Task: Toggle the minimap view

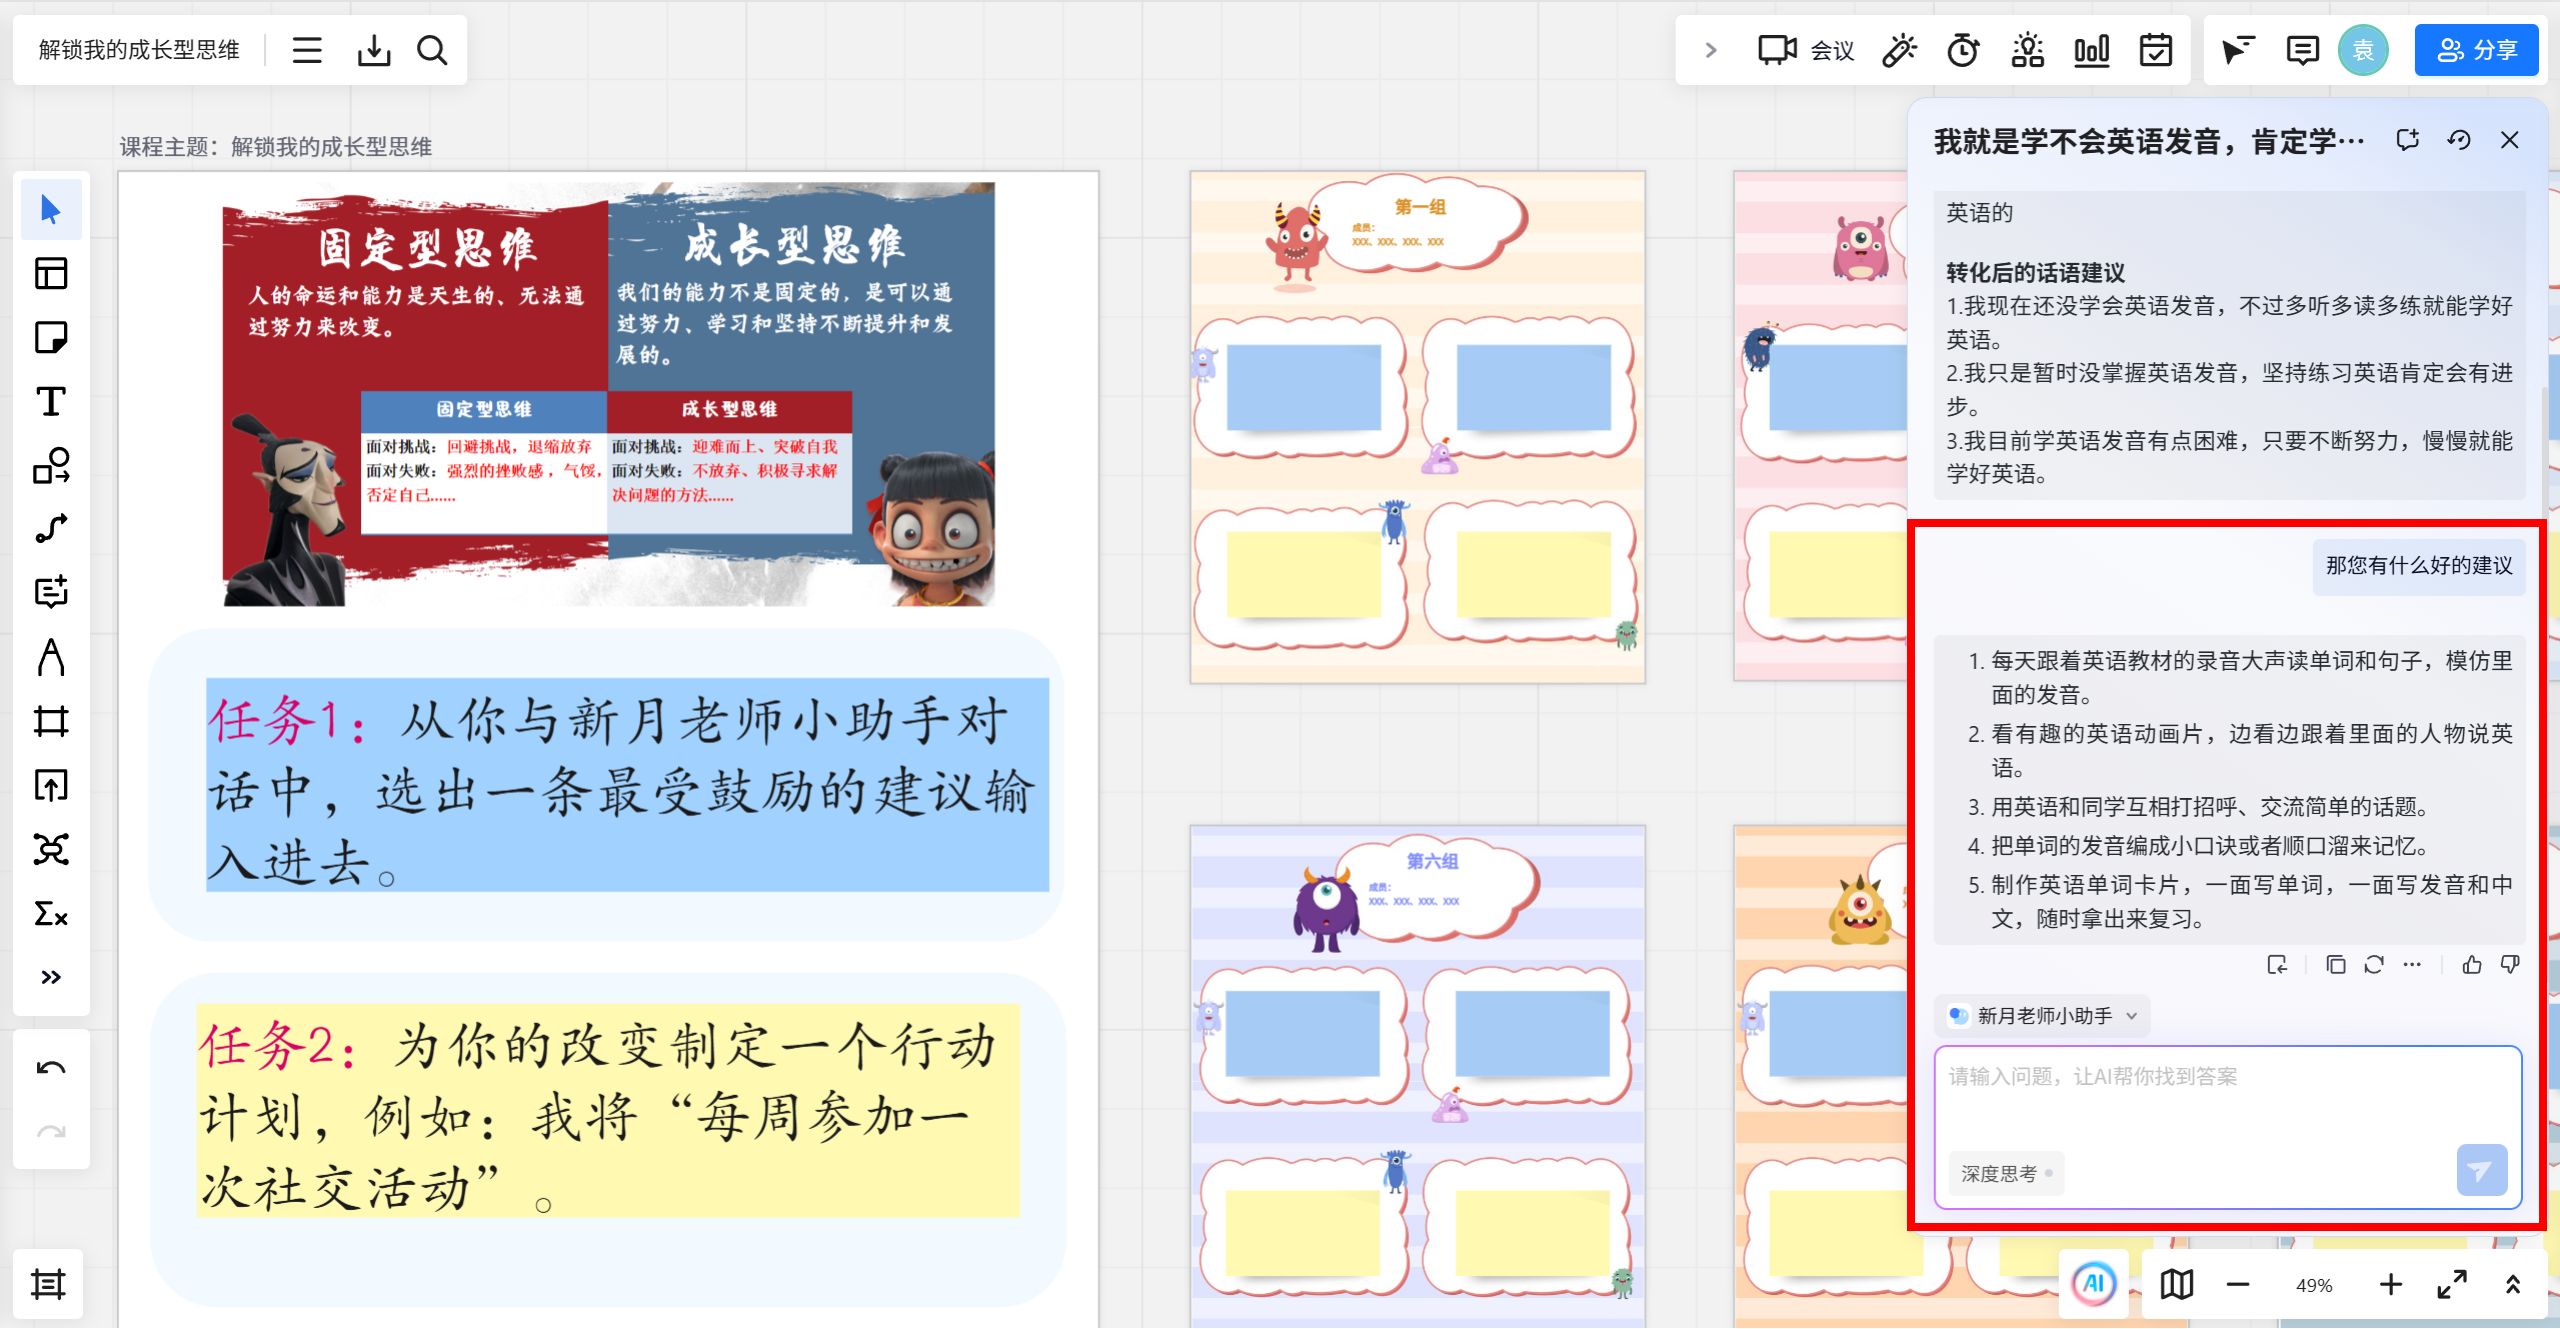Action: point(2176,1285)
